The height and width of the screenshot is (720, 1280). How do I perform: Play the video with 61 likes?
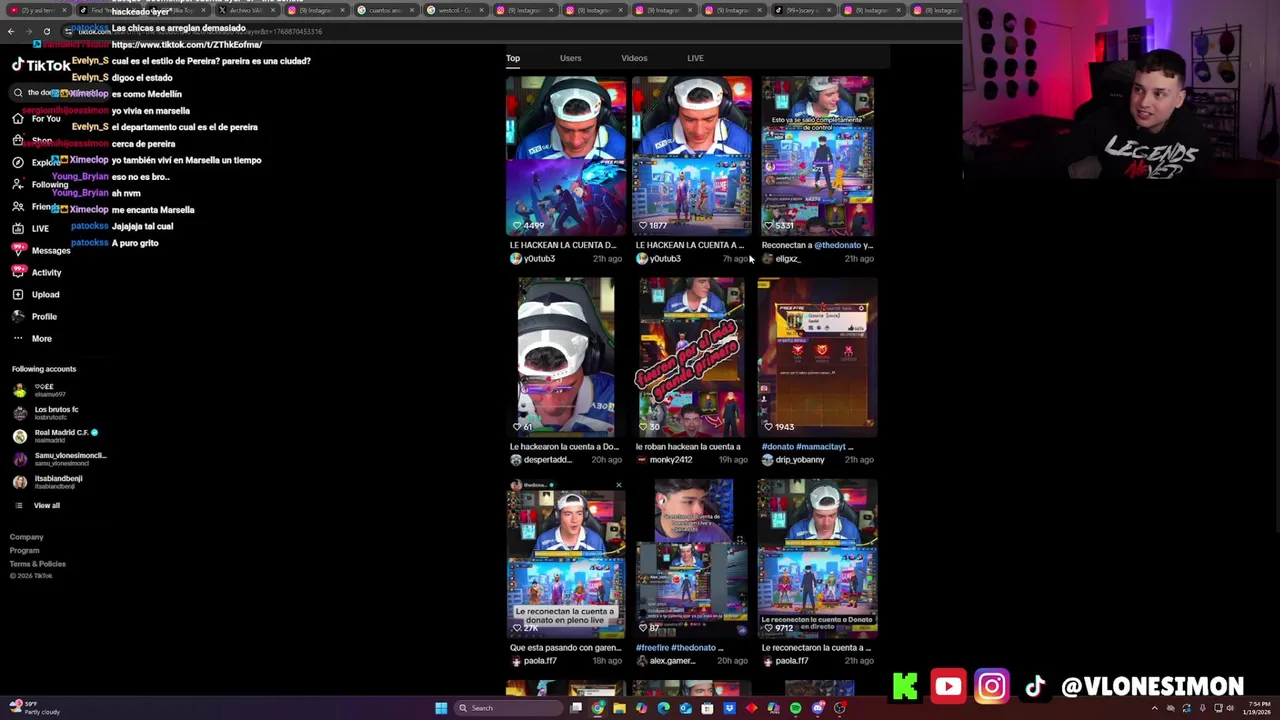pos(566,357)
